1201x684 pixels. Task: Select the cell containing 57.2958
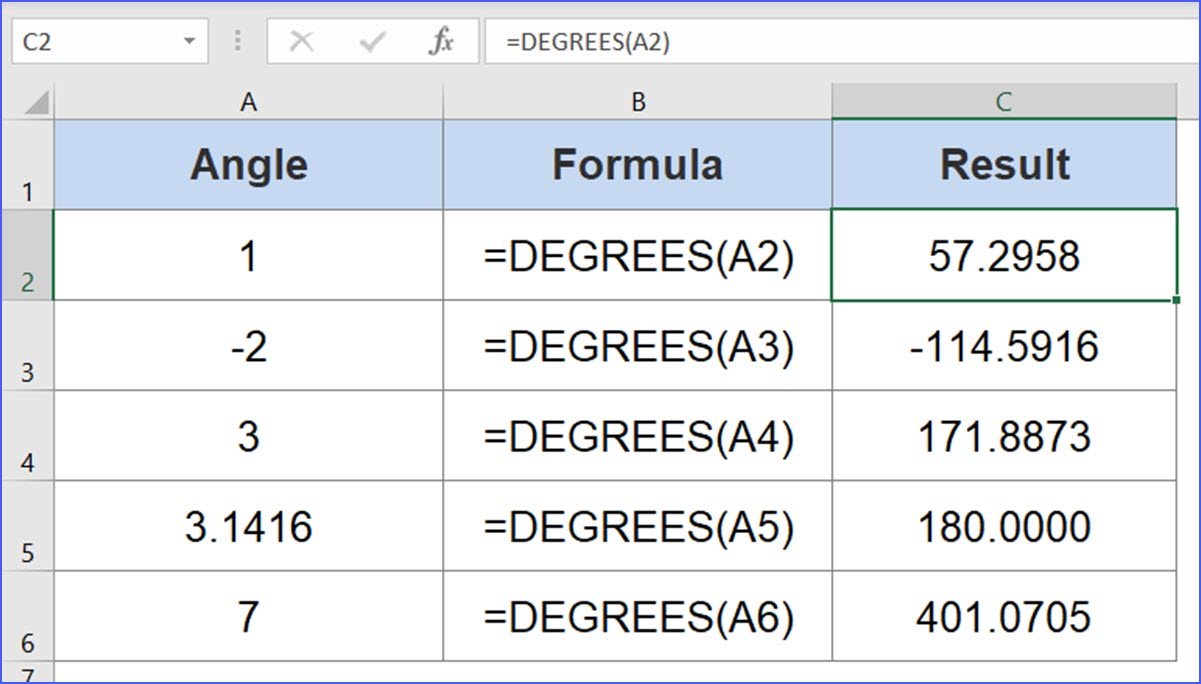(1003, 255)
